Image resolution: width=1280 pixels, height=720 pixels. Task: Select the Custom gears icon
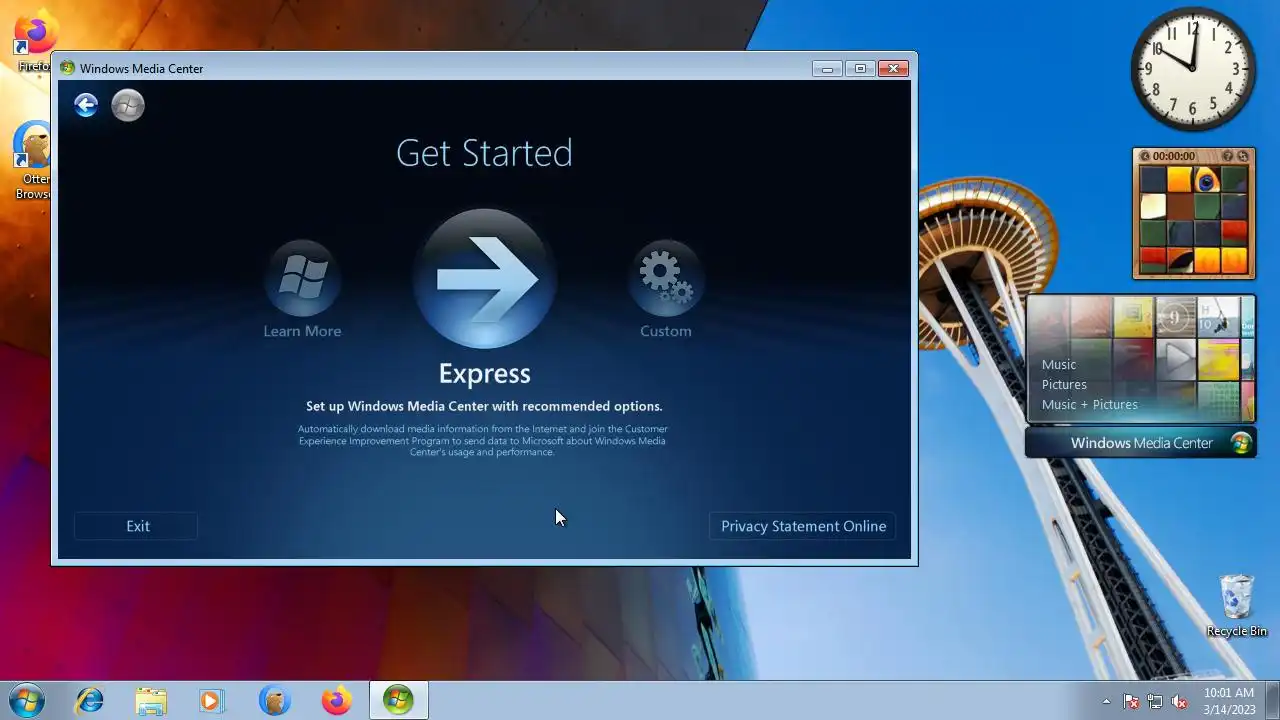666,278
